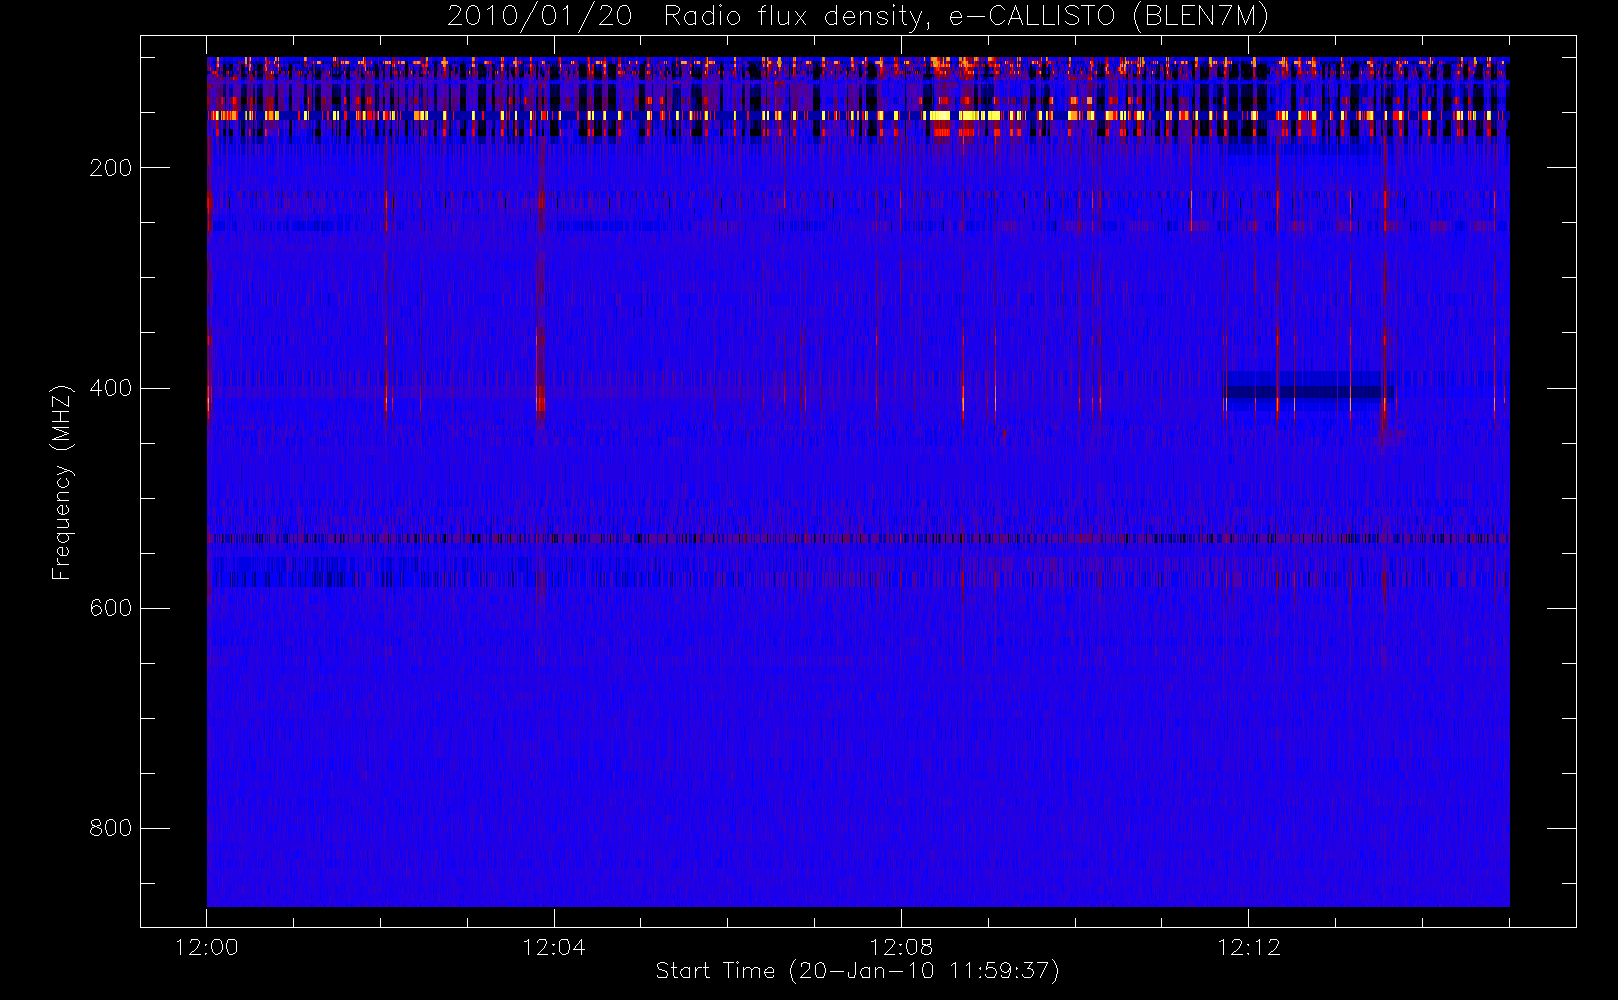
Task: Select the '400' frequency axis label
Action: pos(111,388)
